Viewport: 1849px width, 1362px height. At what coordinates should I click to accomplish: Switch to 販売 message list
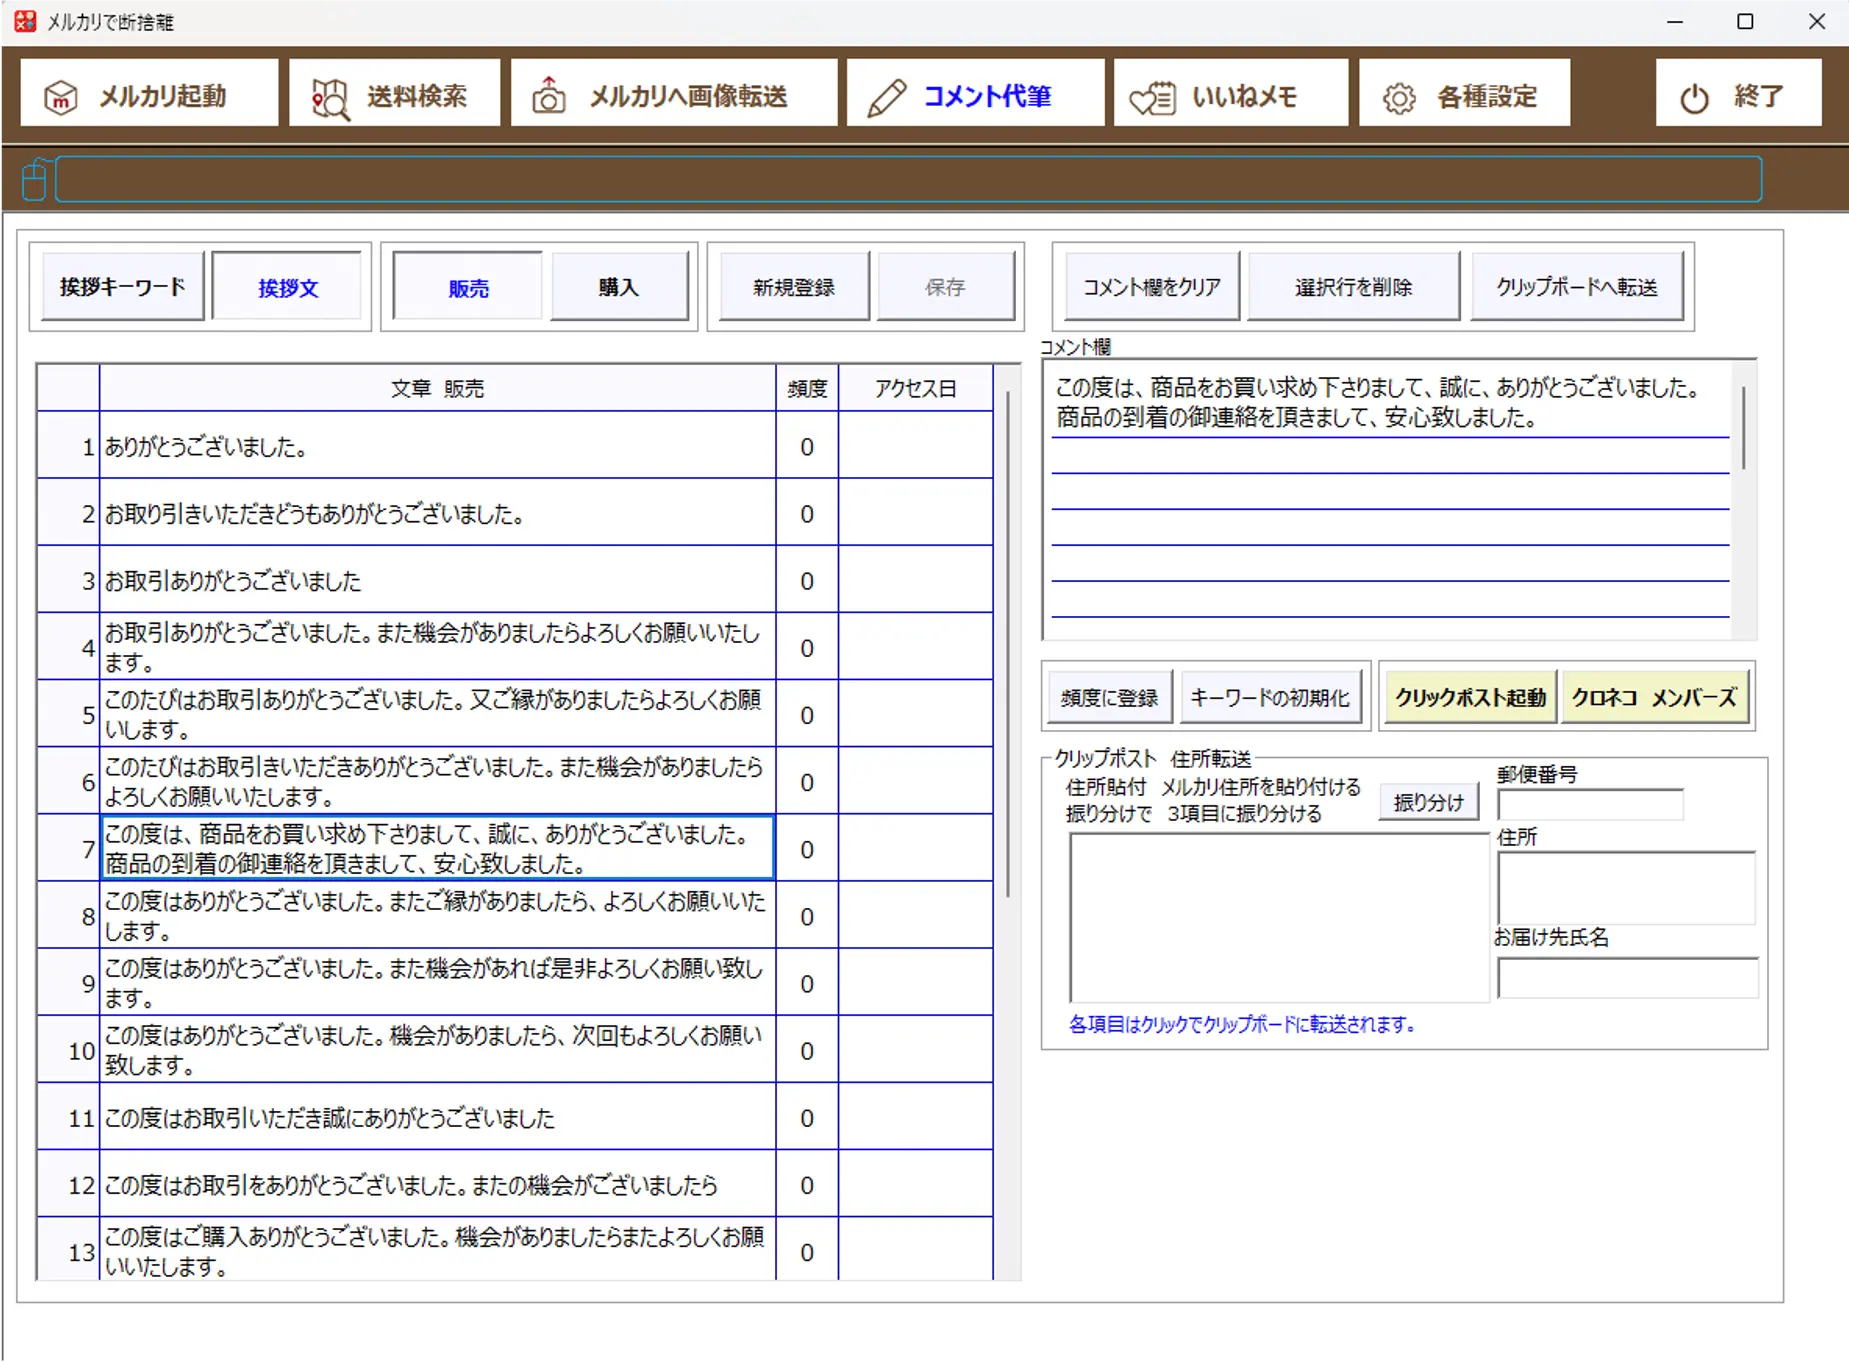[466, 286]
